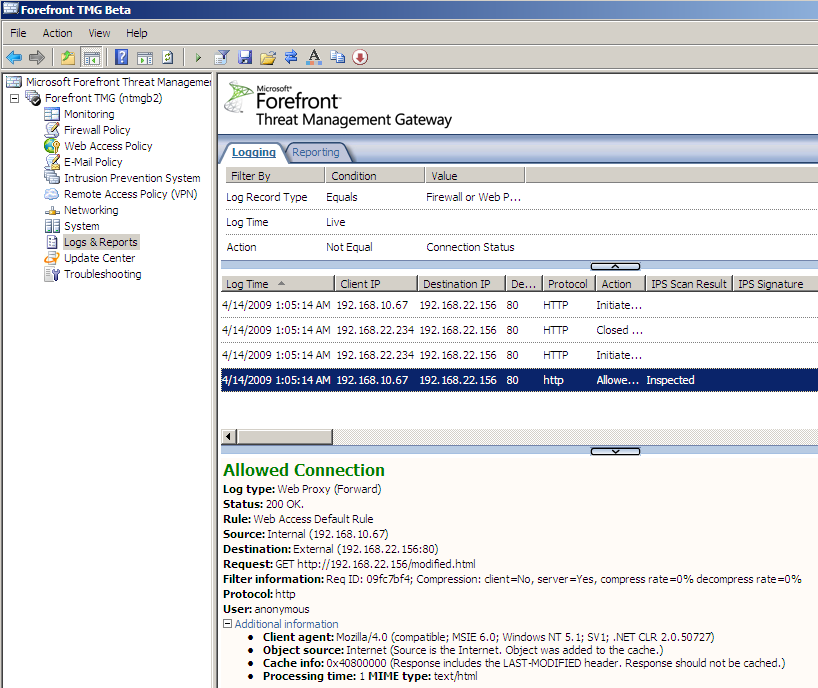Click the IPS Signature column header
Image resolution: width=818 pixels, height=688 pixels.
click(775, 284)
